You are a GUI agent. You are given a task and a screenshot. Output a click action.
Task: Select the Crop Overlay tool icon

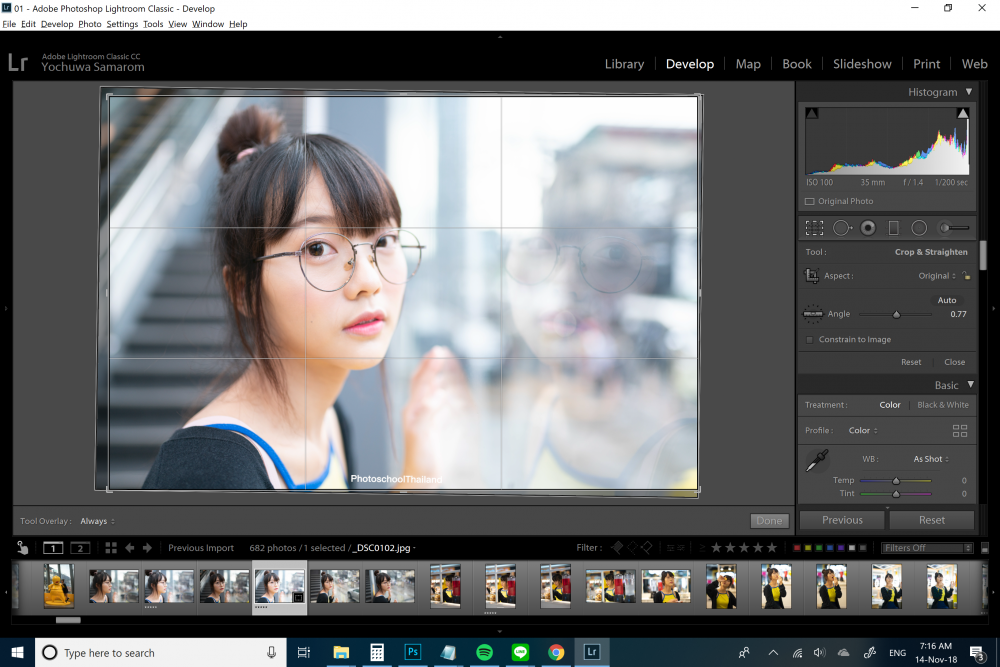[814, 228]
